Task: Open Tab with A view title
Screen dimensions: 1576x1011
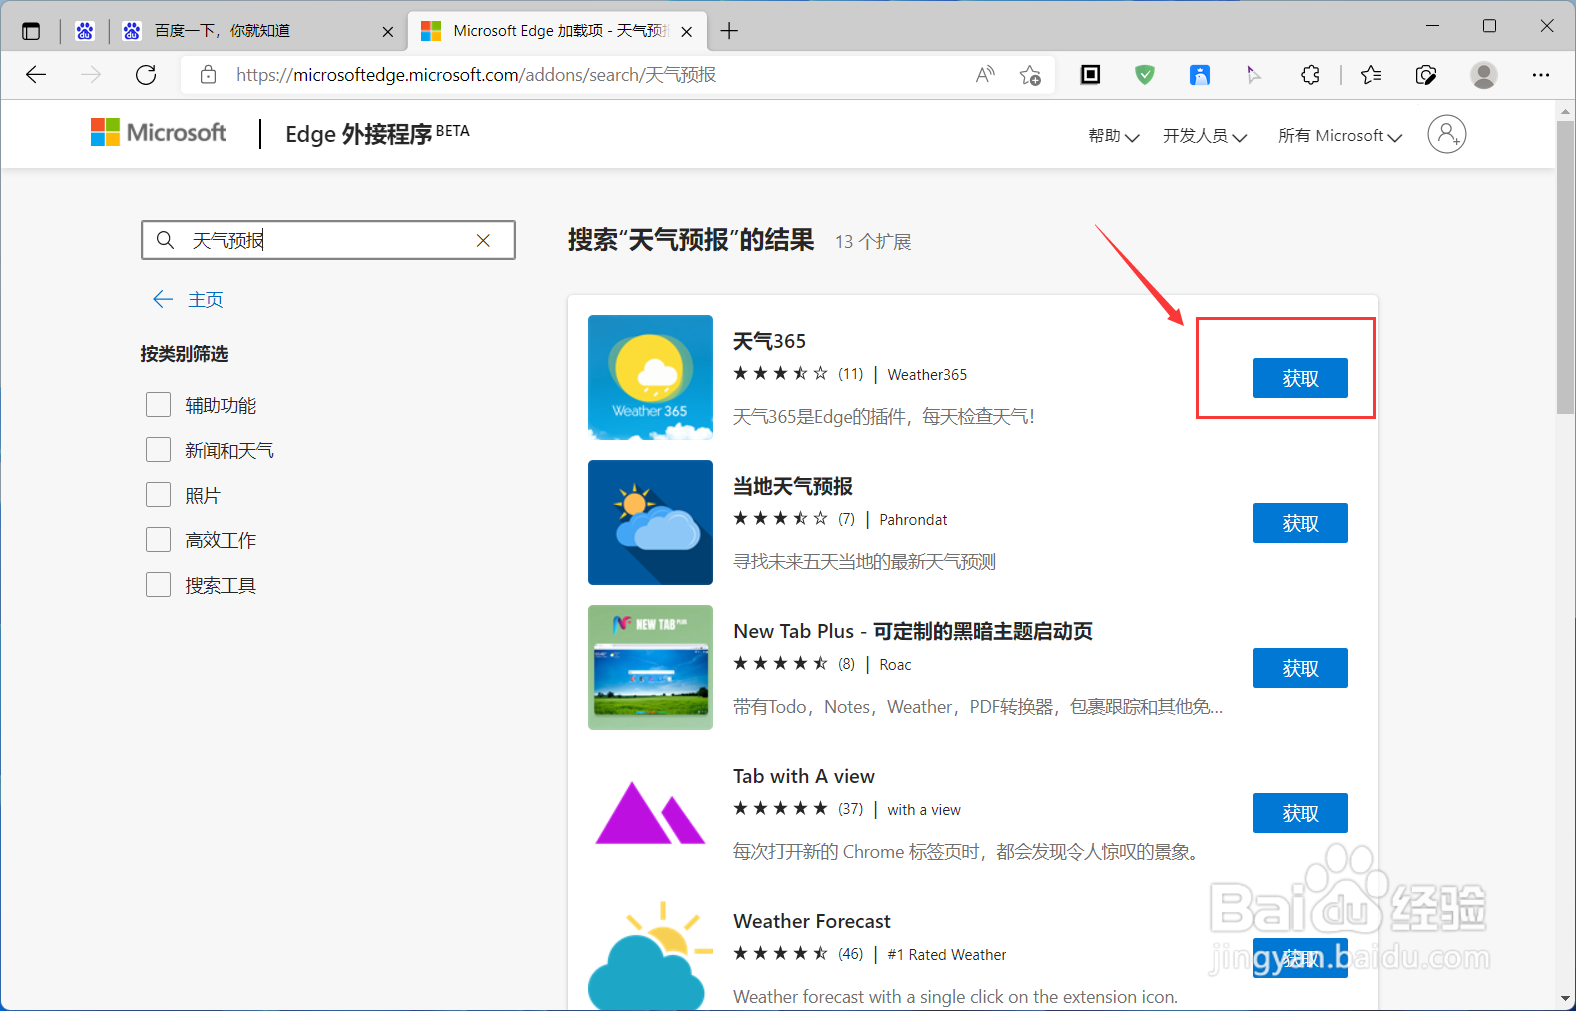Action: pyautogui.click(x=804, y=776)
